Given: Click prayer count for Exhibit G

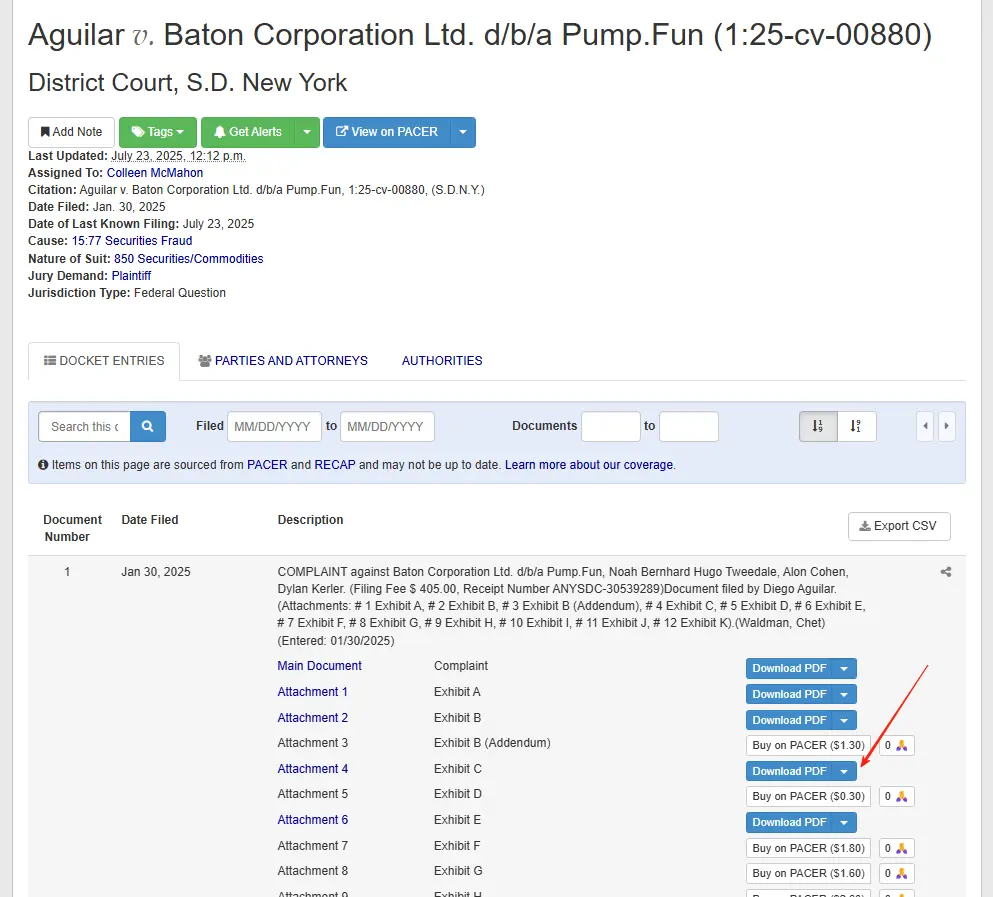Looking at the screenshot, I should tap(896, 873).
